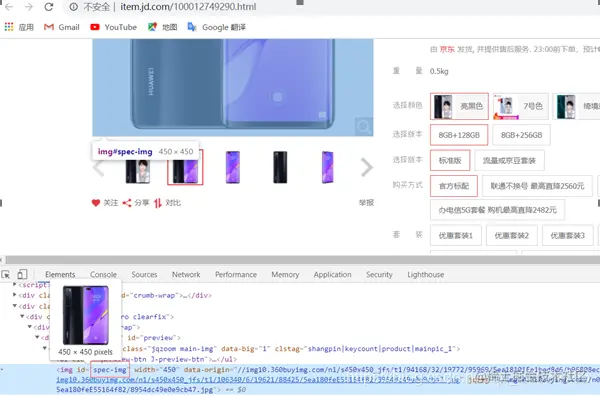Choose the 亮黑色 color option

[459, 106]
